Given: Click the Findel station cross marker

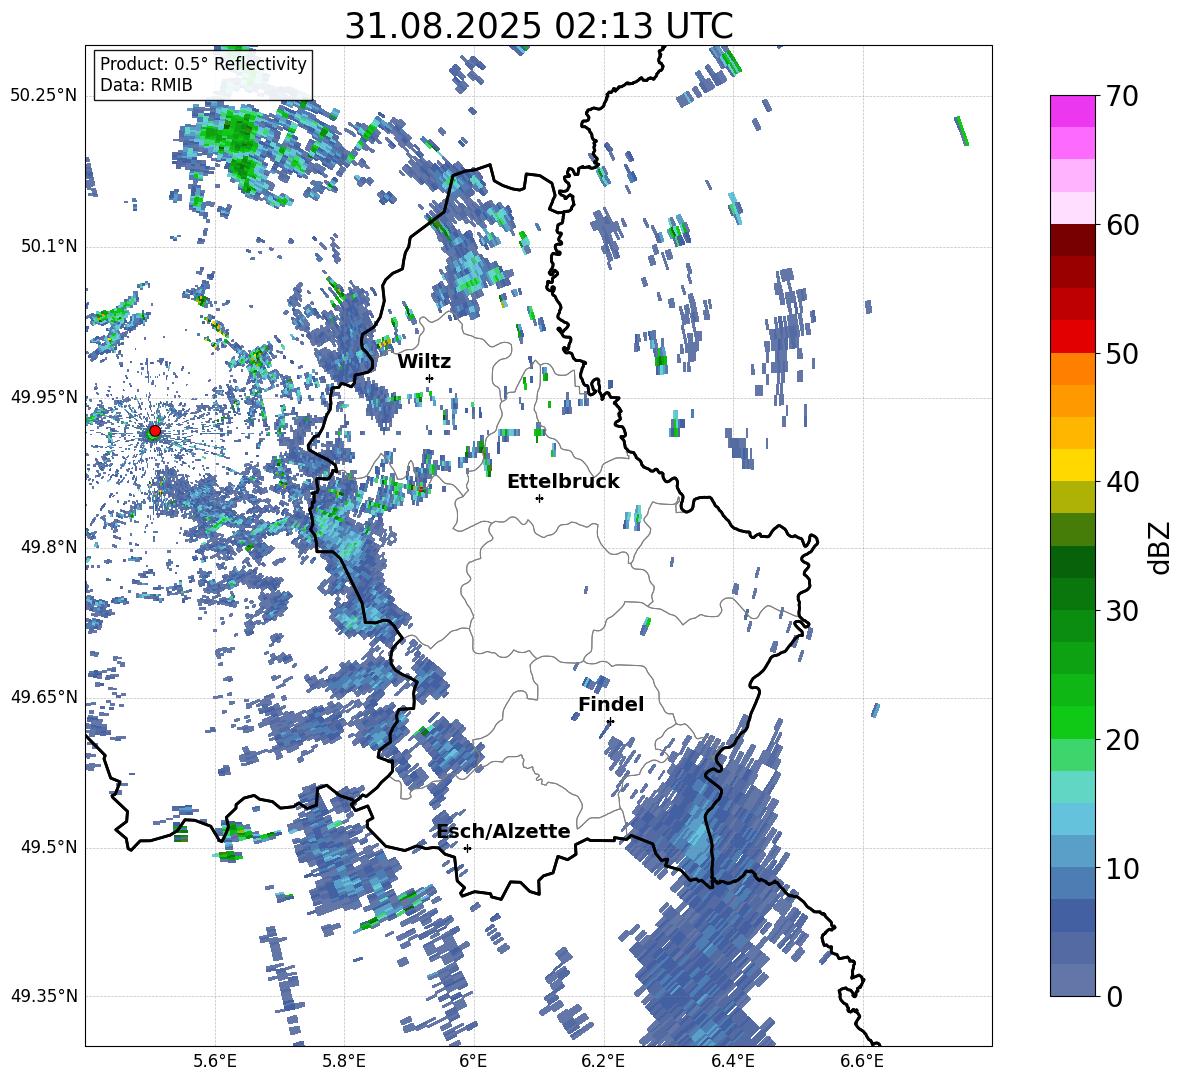Looking at the screenshot, I should [x=610, y=722].
